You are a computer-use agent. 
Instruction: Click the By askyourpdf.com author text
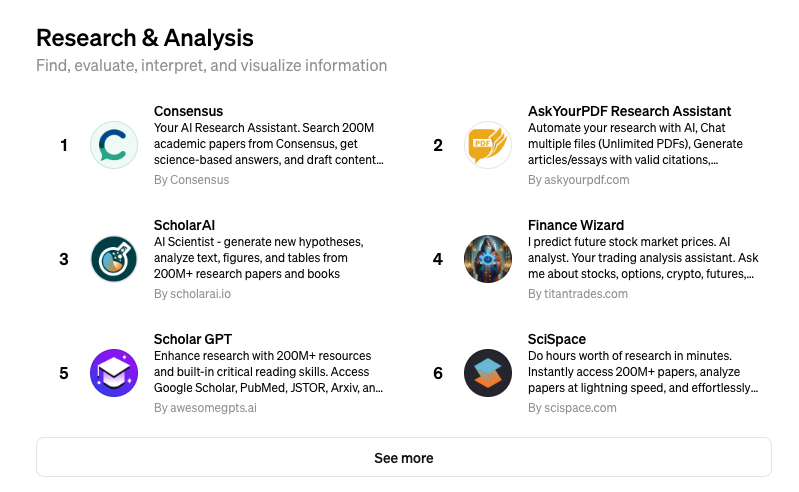coord(579,180)
